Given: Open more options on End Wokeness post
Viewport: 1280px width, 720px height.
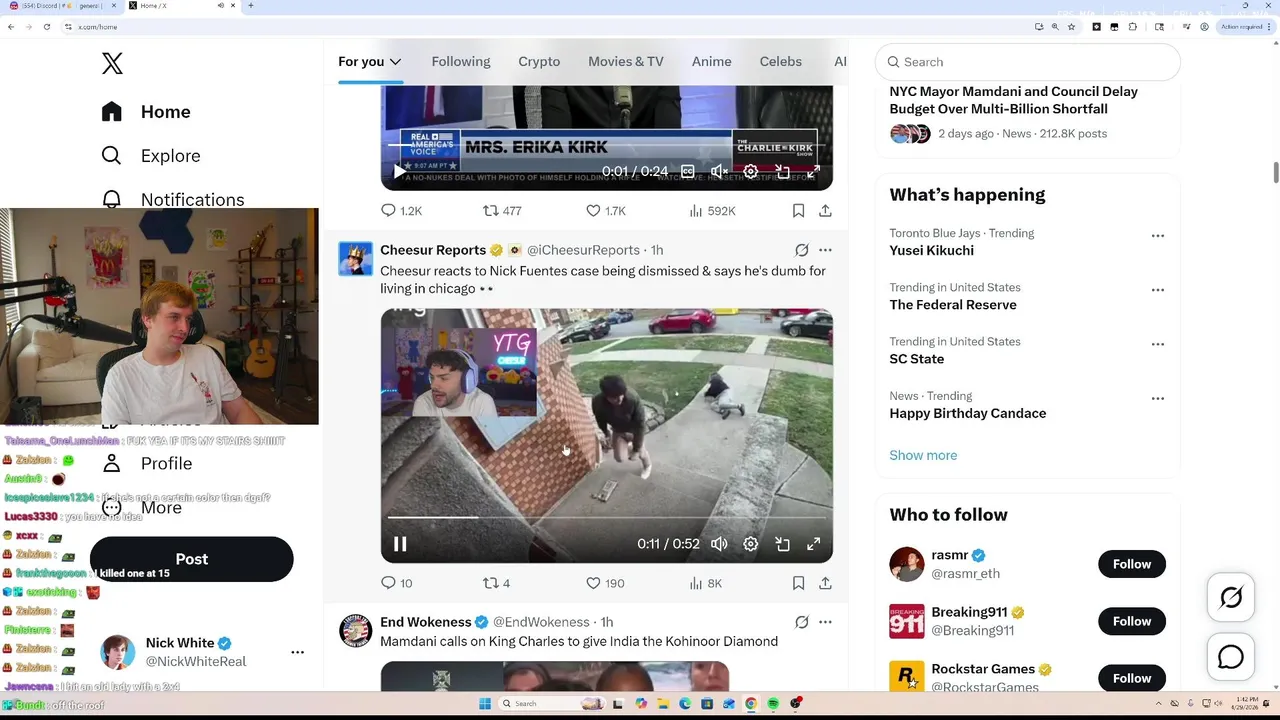Looking at the screenshot, I should point(825,622).
